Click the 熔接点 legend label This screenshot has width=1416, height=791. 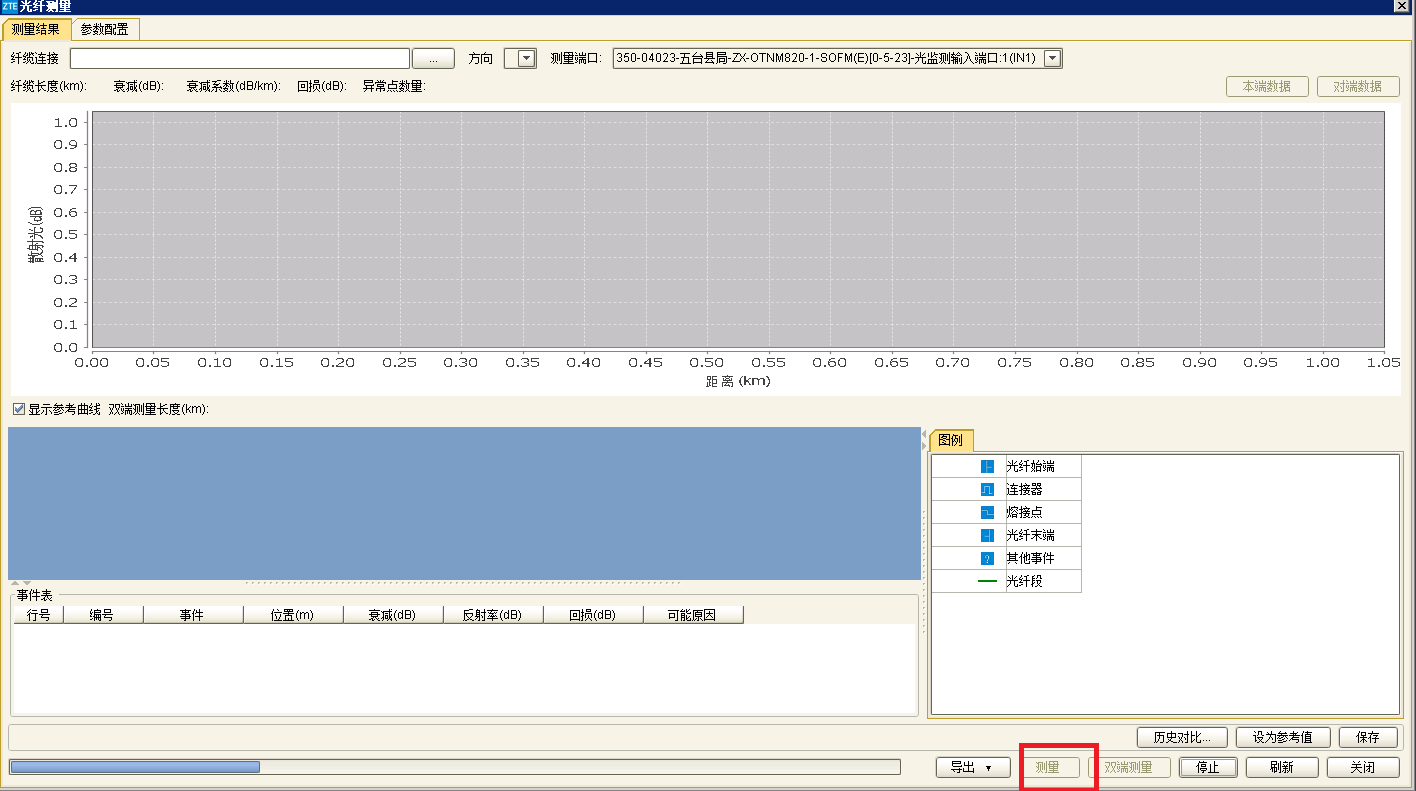click(x=1024, y=512)
